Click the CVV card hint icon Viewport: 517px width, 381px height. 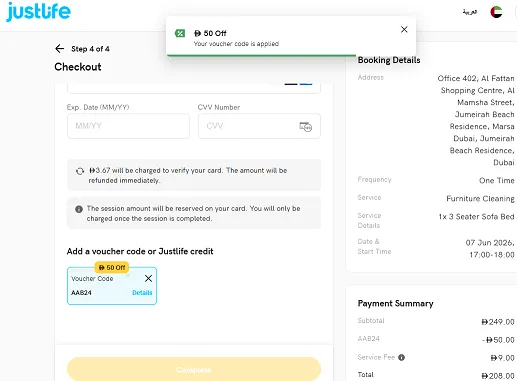(x=305, y=127)
